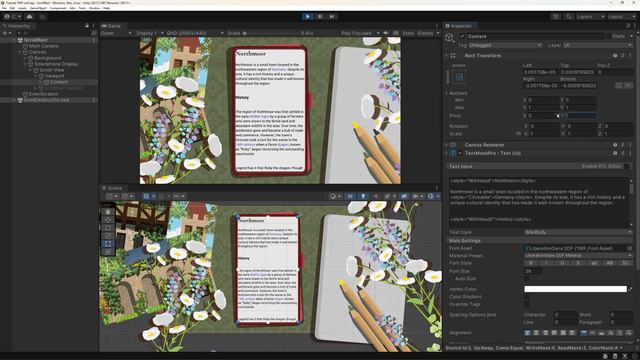The height and width of the screenshot is (360, 640).
Task: Toggle the Auto Size checkbox
Action: (527, 279)
